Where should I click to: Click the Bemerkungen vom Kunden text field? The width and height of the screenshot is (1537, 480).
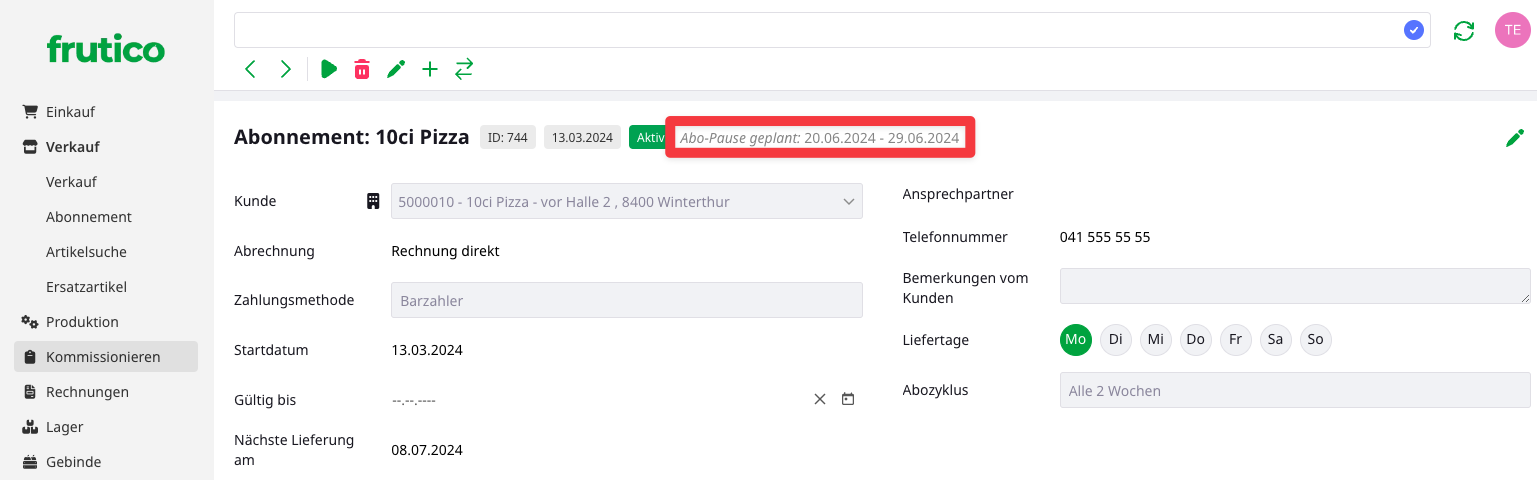(x=1294, y=286)
